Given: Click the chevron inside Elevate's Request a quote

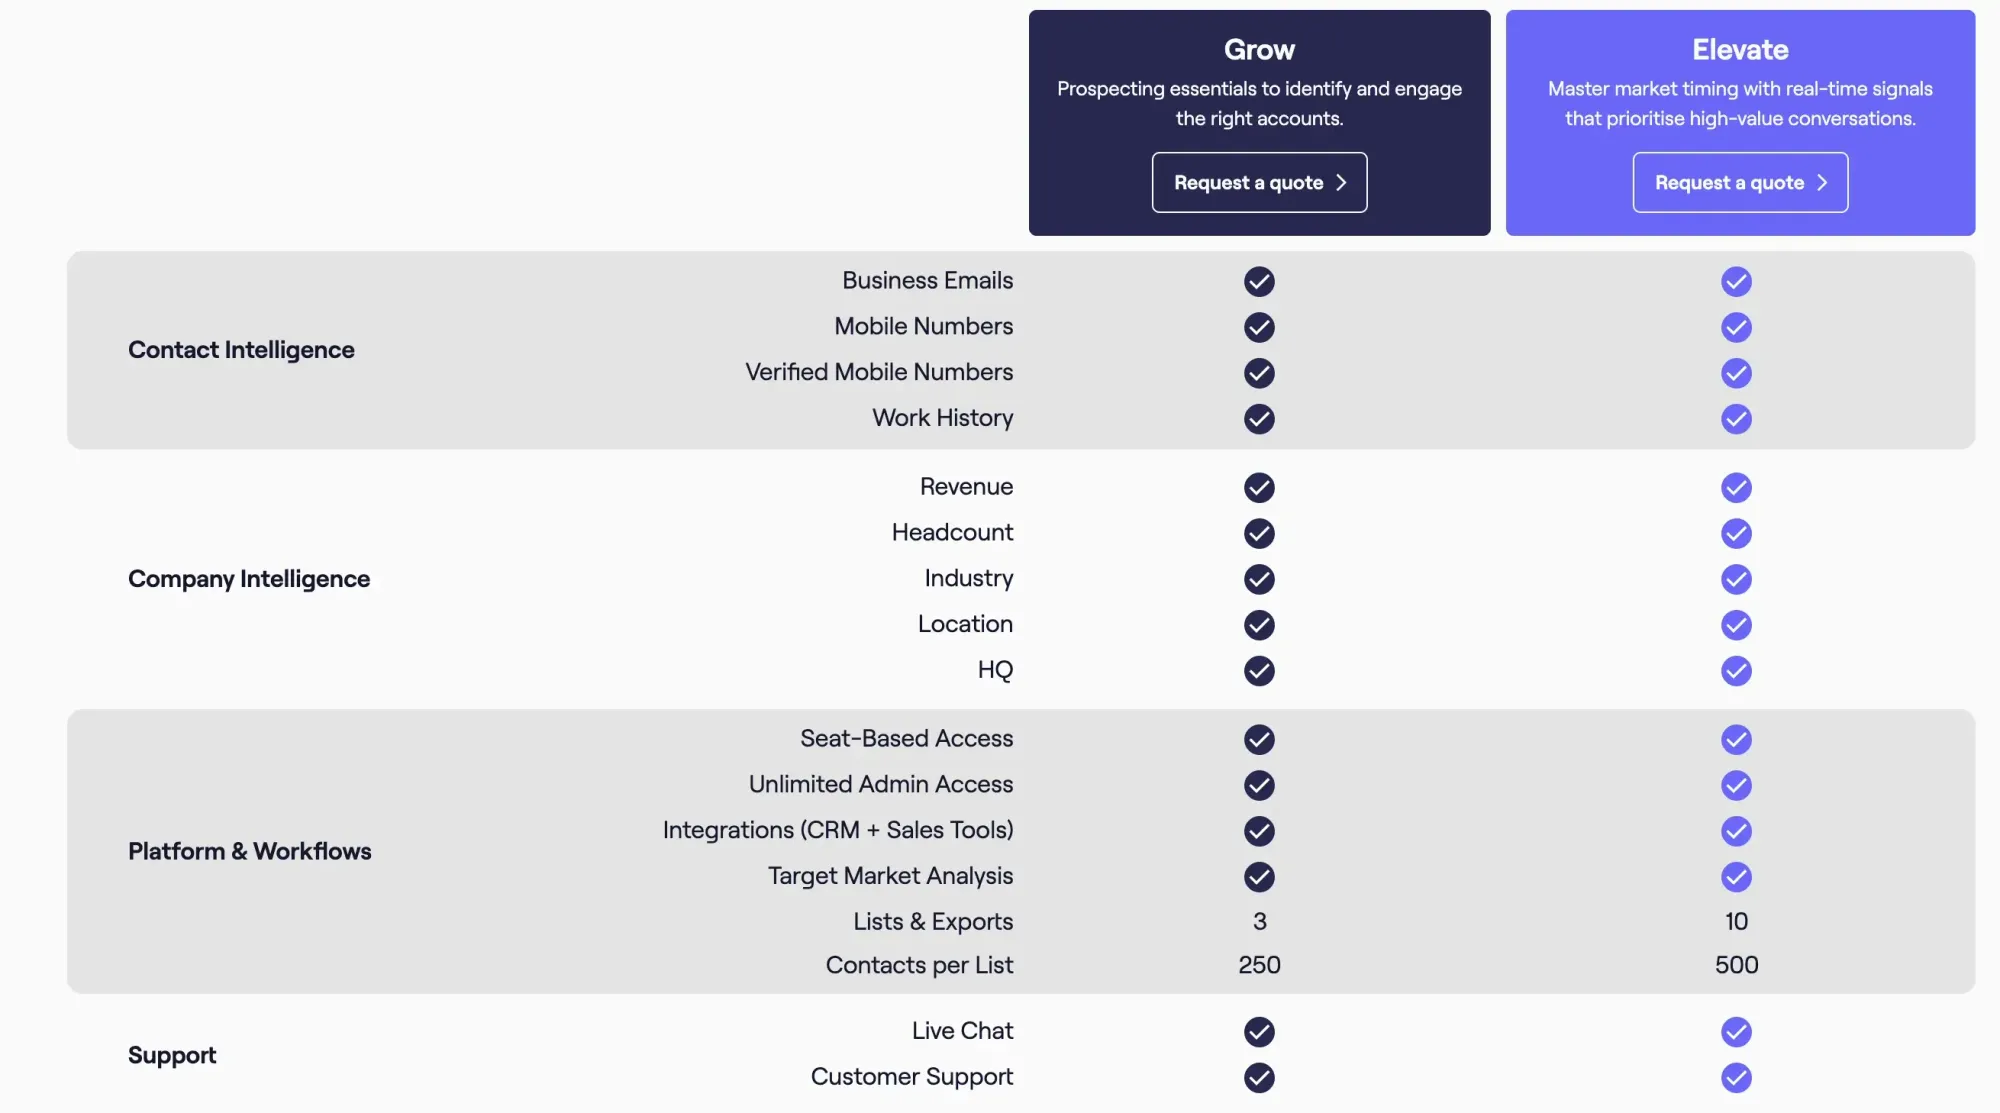Looking at the screenshot, I should (x=1822, y=182).
